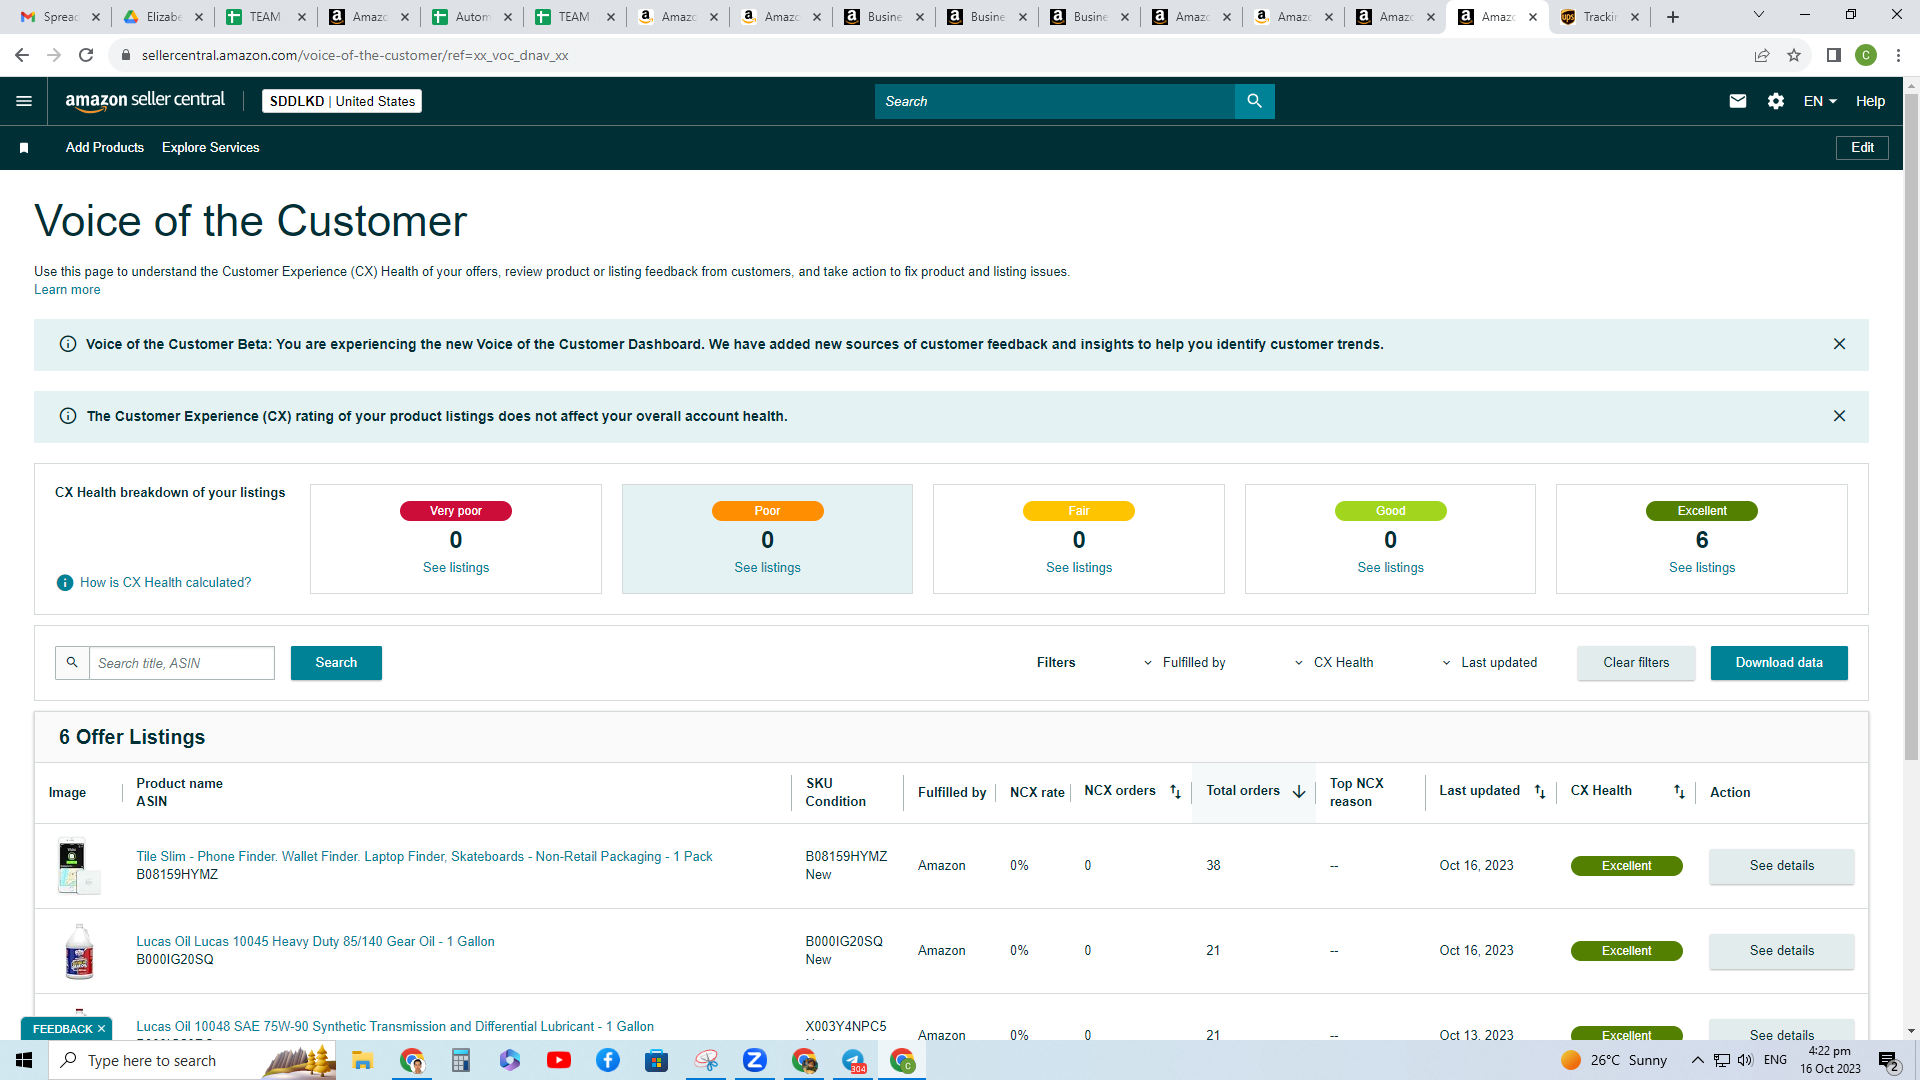Expand the Last updated filter dropdown
The height and width of the screenshot is (1080, 1920).
point(1489,663)
